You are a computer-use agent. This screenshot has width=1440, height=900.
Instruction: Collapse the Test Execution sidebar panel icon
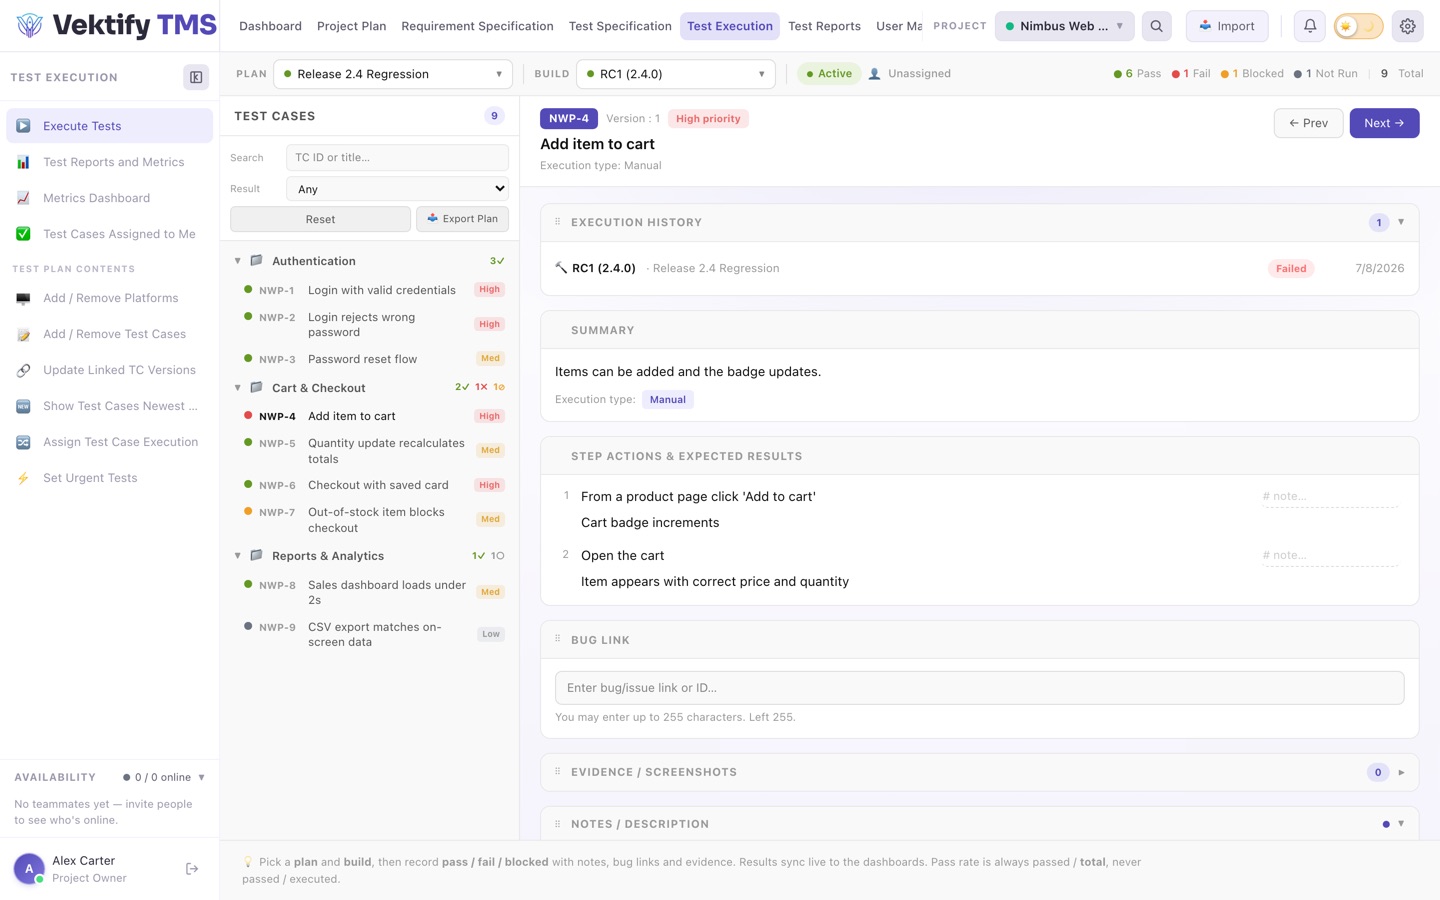tap(196, 77)
